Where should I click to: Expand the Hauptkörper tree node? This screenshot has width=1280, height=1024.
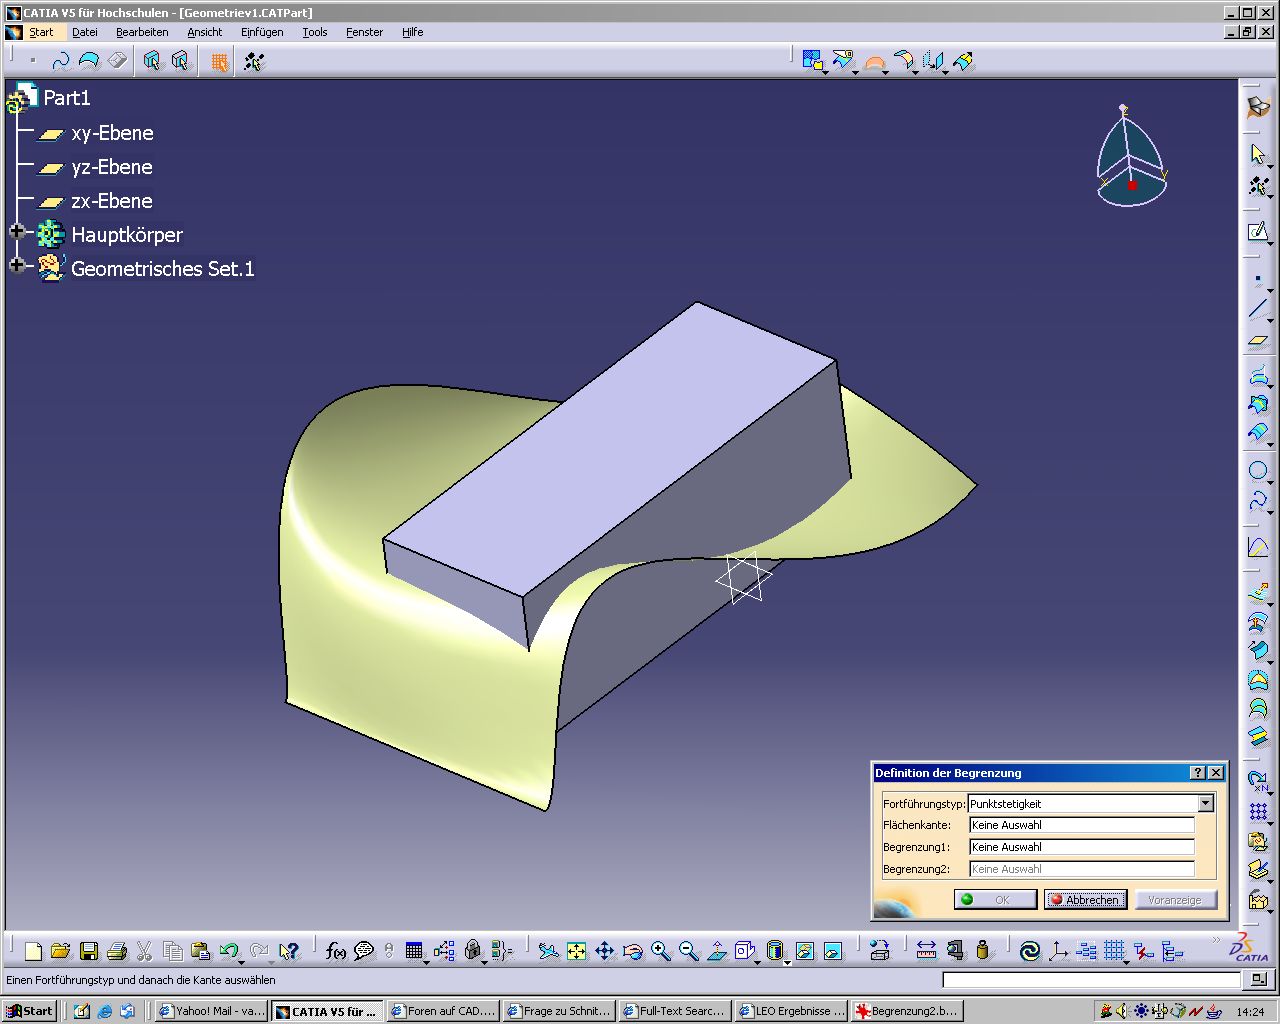pyautogui.click(x=16, y=232)
